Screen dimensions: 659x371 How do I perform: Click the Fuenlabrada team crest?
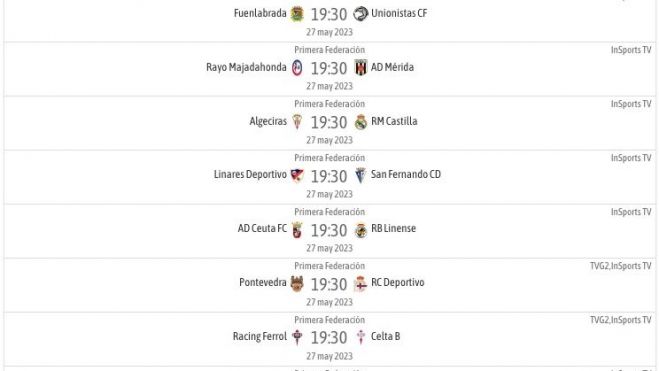297,14
